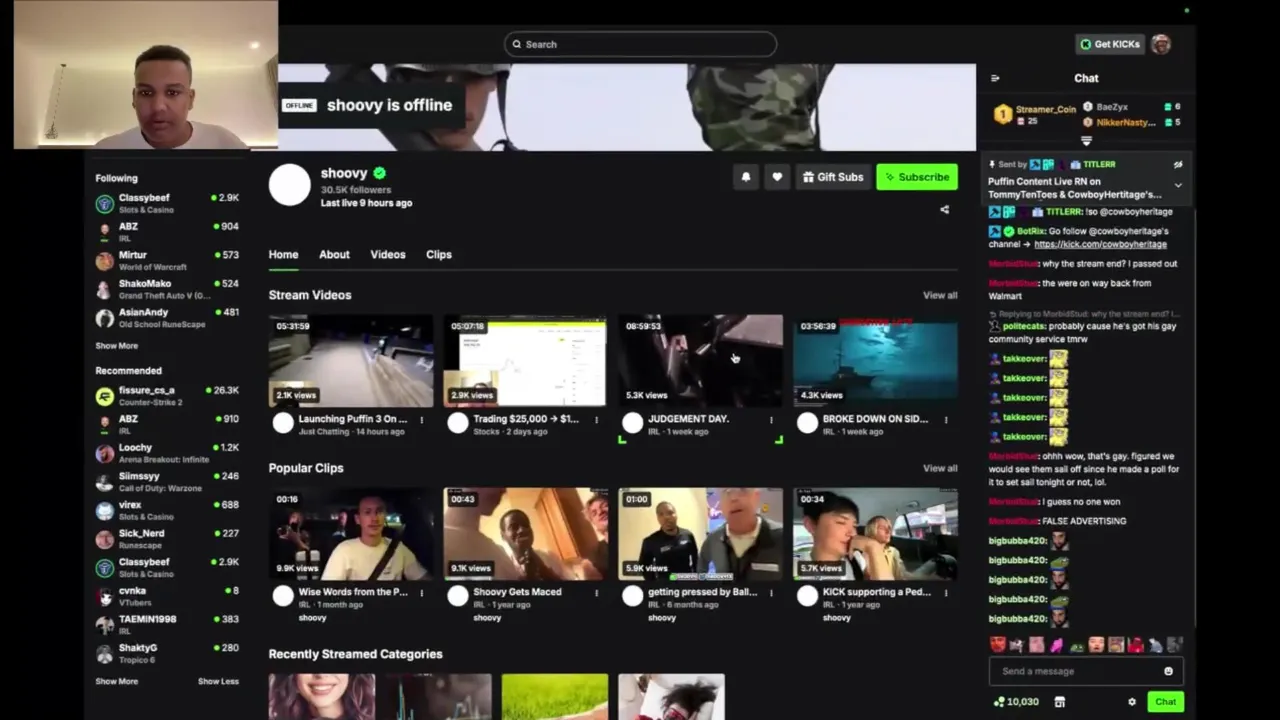Open user profile avatar at top right
Image resolution: width=1280 pixels, height=720 pixels.
[1161, 44]
